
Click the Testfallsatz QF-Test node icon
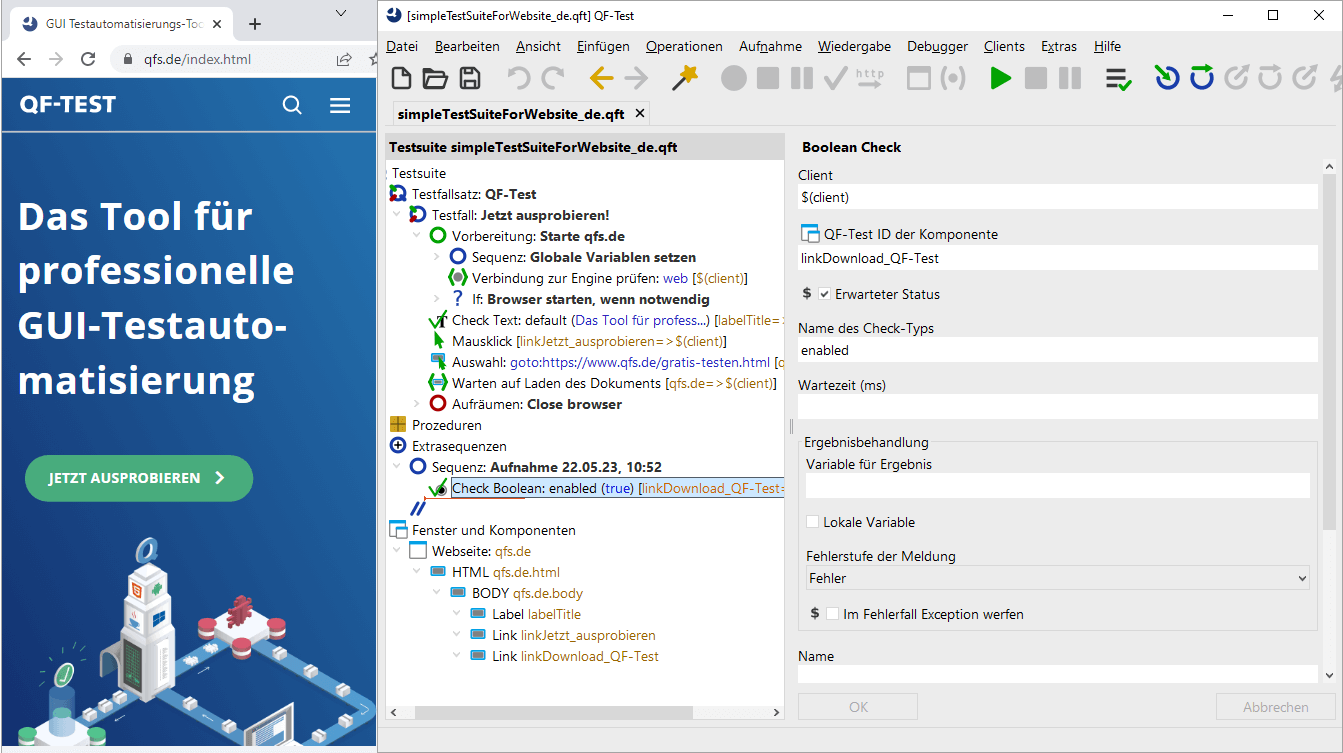398,194
